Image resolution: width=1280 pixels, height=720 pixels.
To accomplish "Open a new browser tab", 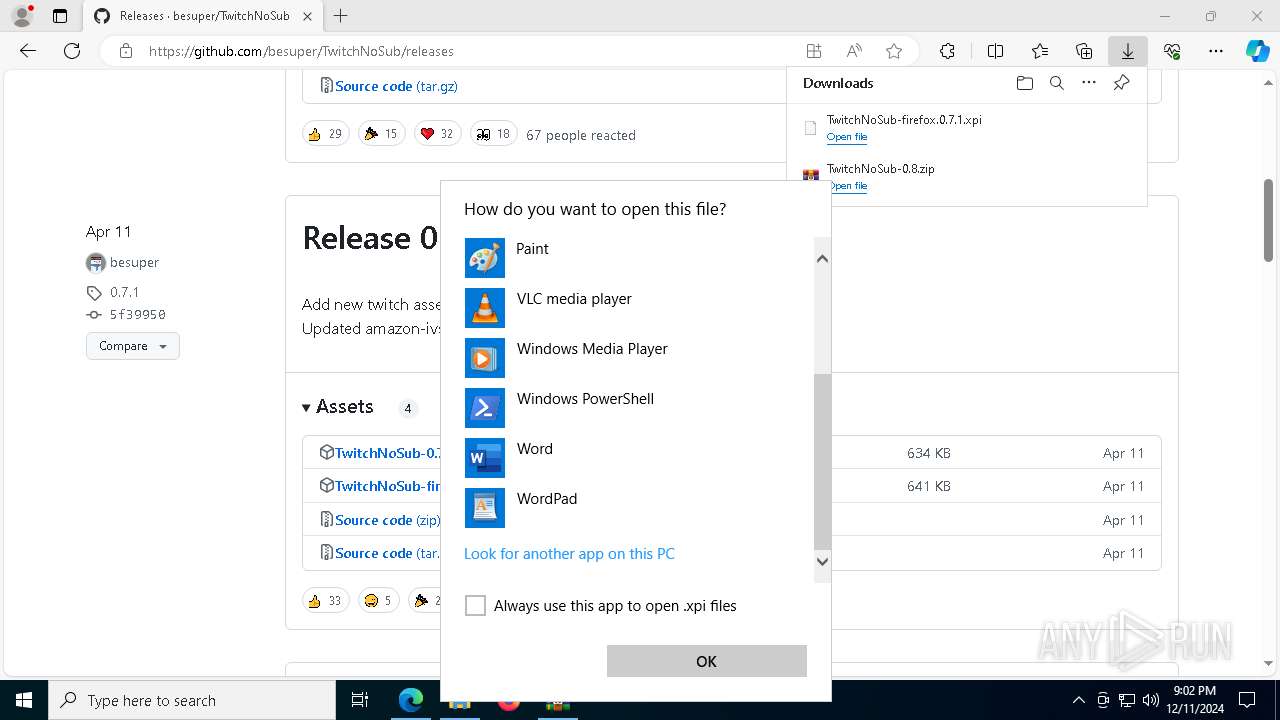I will tap(341, 16).
